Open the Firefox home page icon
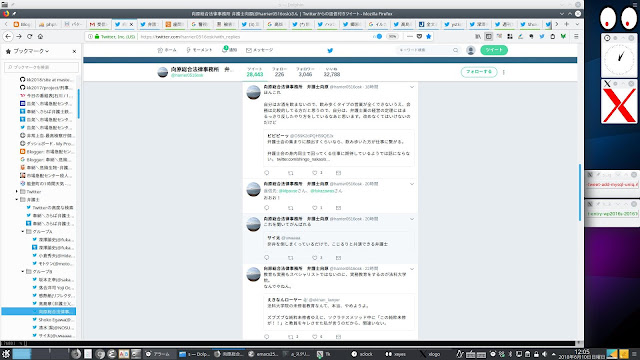 (x=40, y=36)
